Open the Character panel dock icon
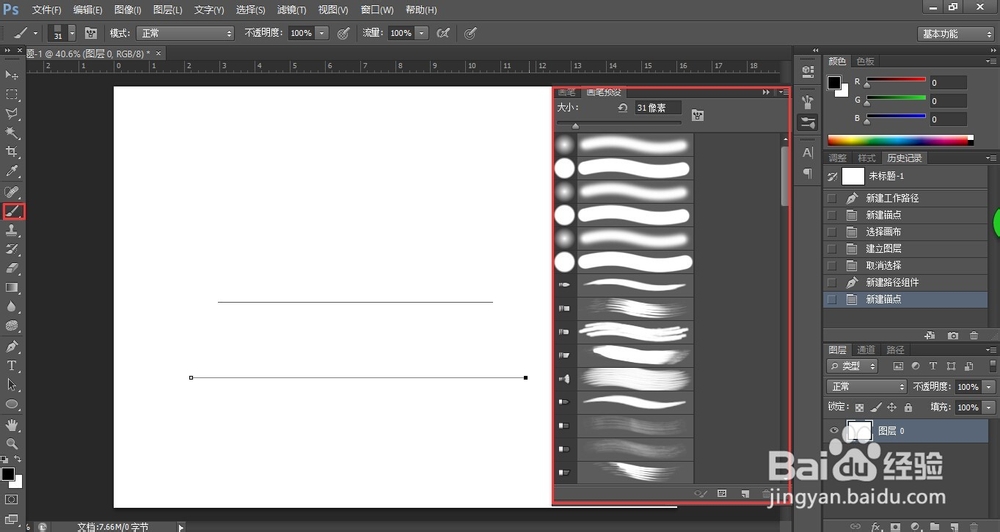This screenshot has height=532, width=1000. (807, 152)
